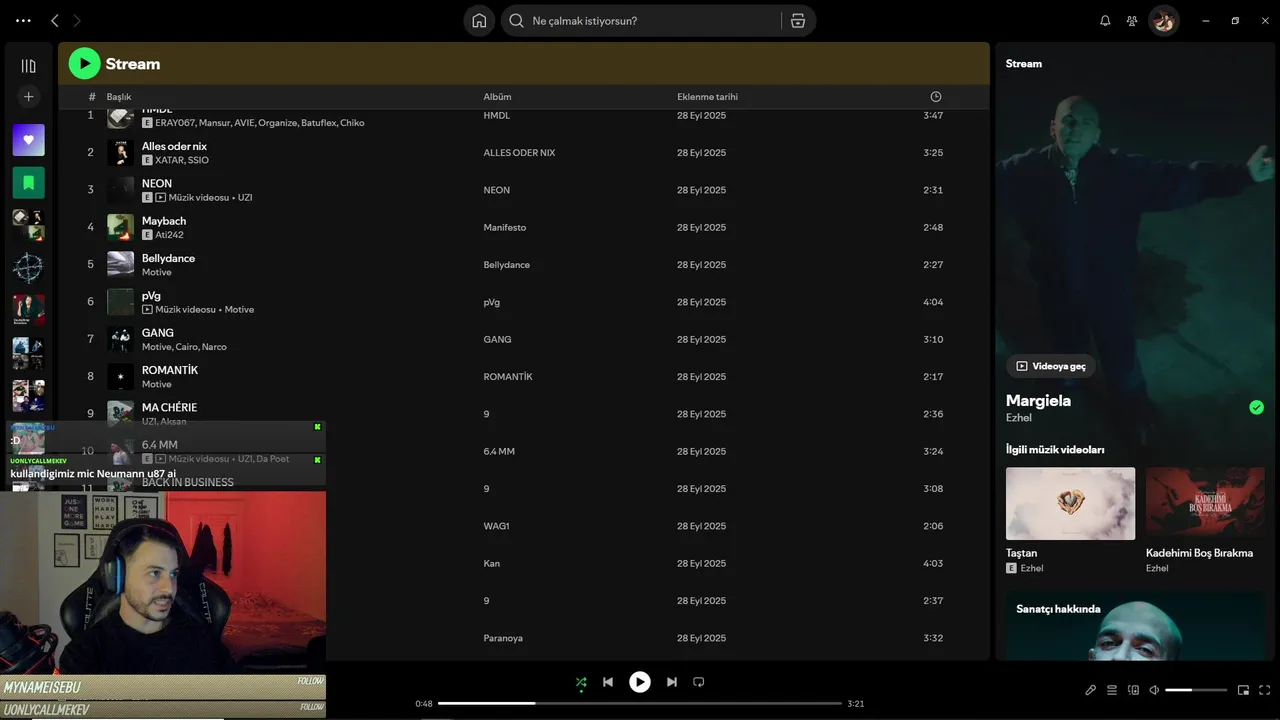Skip to previous track

(x=608, y=682)
